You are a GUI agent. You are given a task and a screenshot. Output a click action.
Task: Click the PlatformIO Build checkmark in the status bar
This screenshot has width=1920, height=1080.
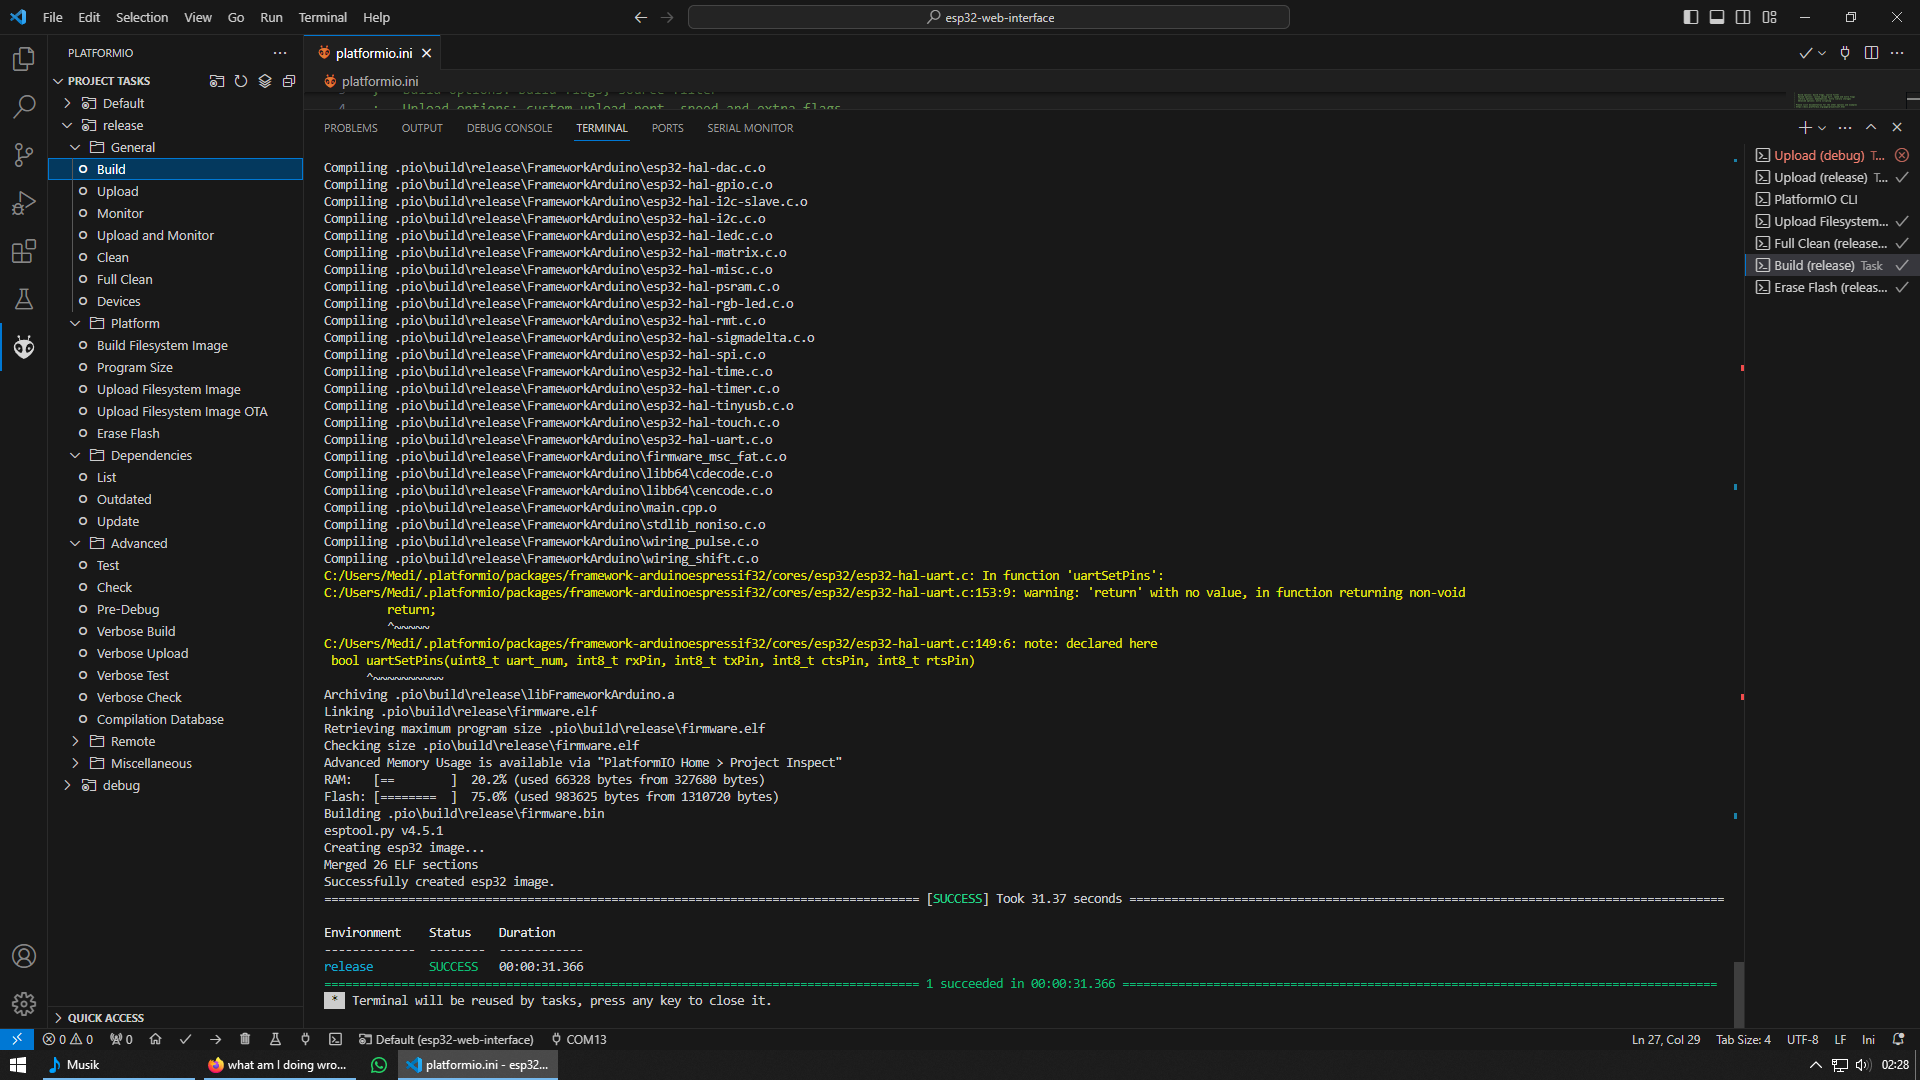point(185,1039)
